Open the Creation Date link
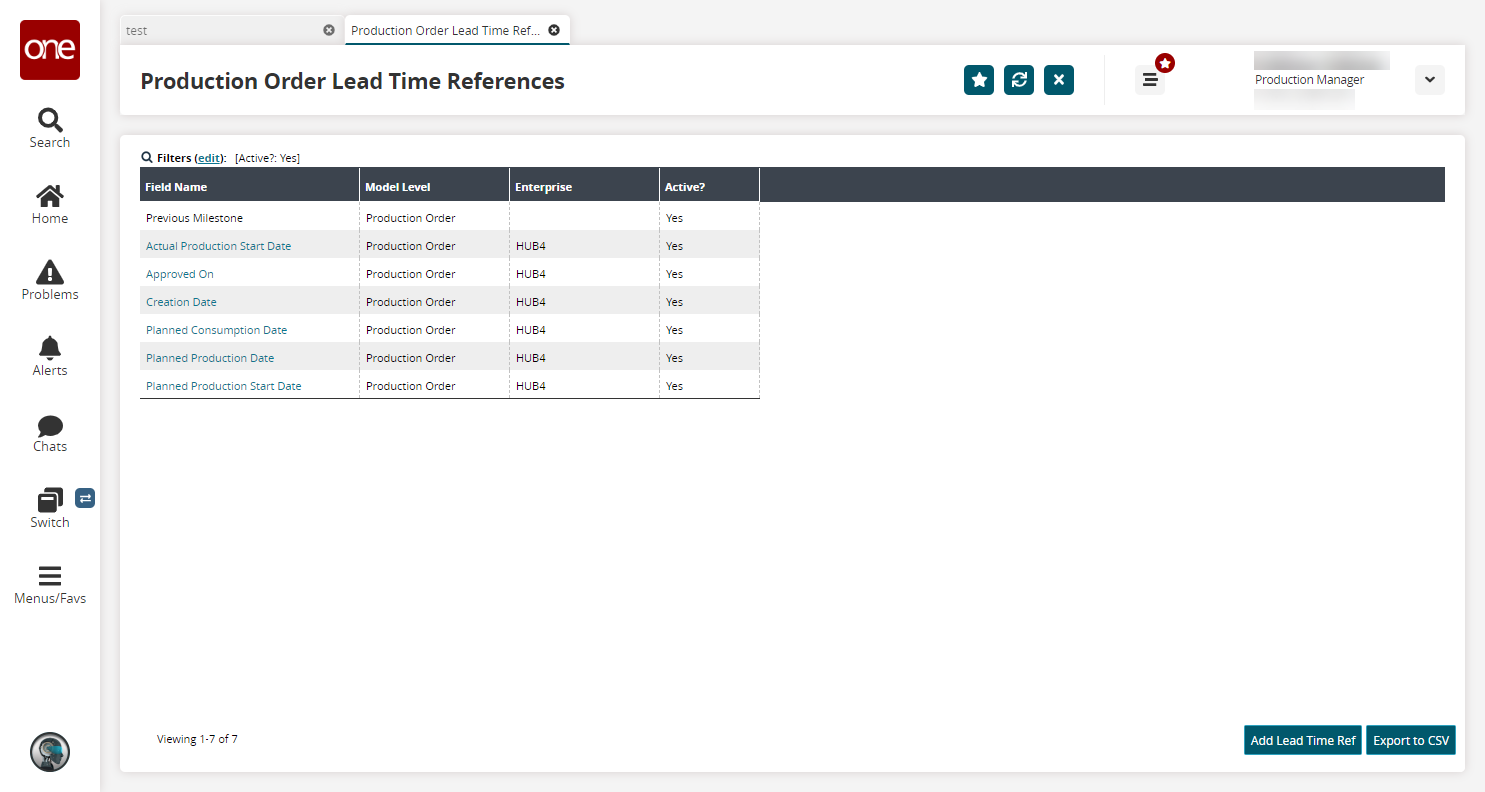Image resolution: width=1485 pixels, height=792 pixels. pyautogui.click(x=181, y=302)
